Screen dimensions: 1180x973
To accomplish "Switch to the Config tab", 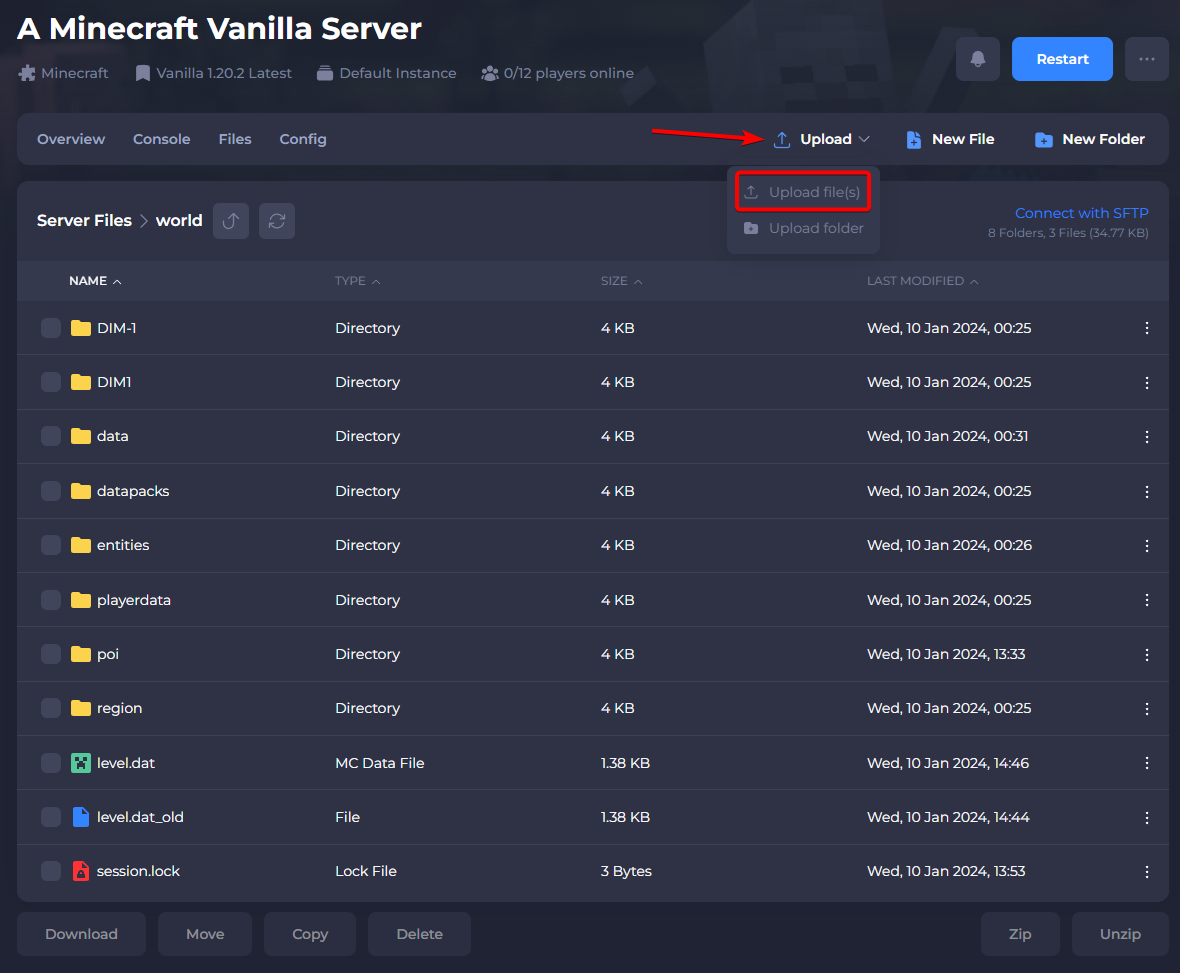I will tap(303, 139).
